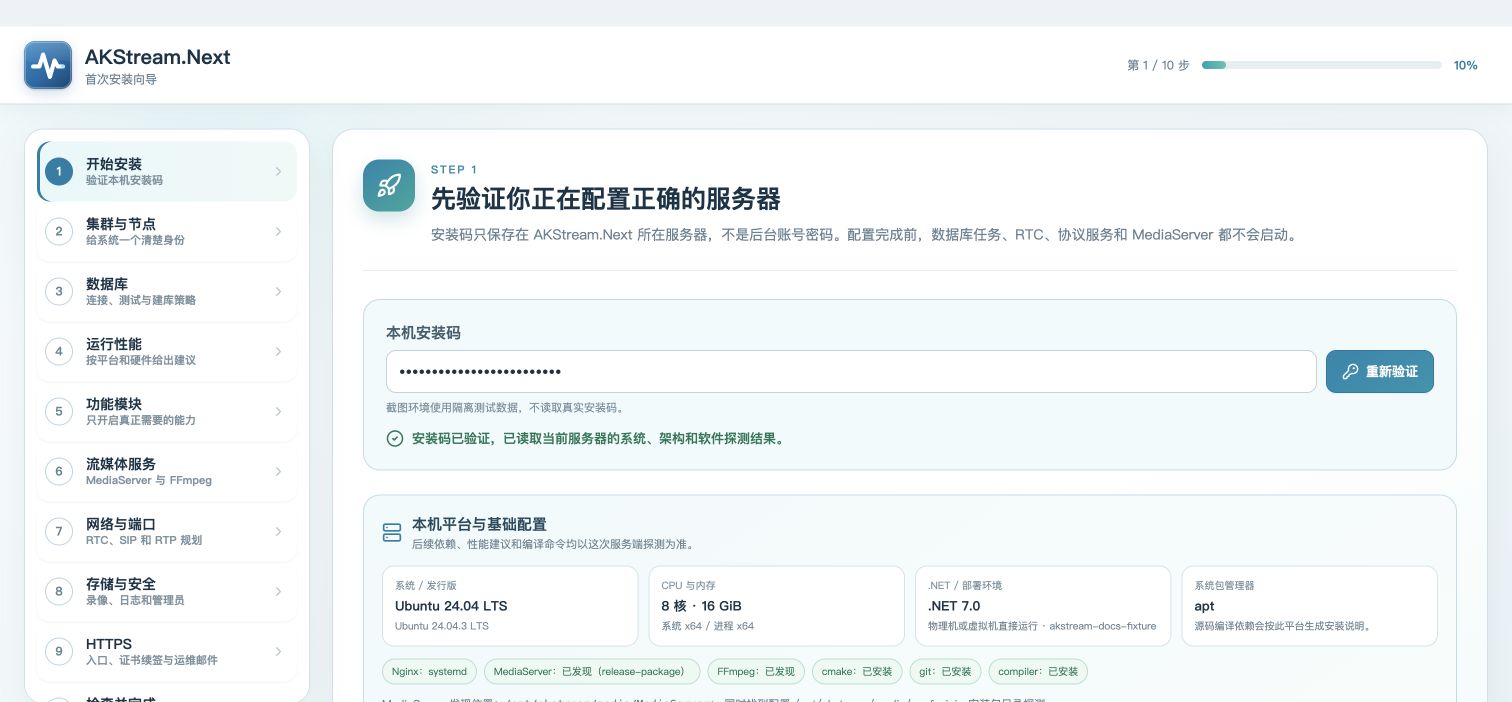Viewport: 1512px width, 702px height.
Task: Click step number 4 circle badge
Action: [59, 351]
